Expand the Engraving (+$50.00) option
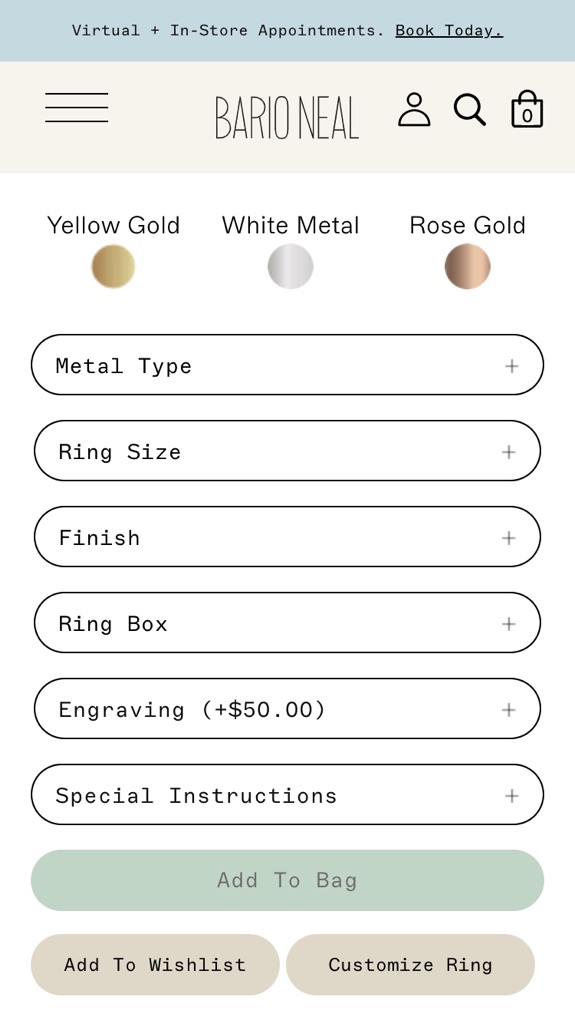This screenshot has height=1024, width=575. pos(288,709)
